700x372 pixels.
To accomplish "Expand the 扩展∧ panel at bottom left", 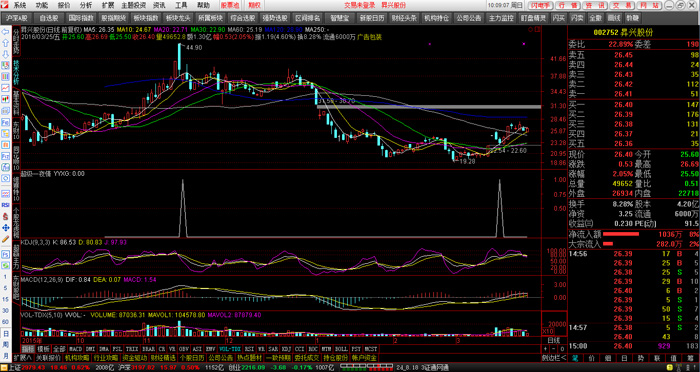I will (22, 358).
